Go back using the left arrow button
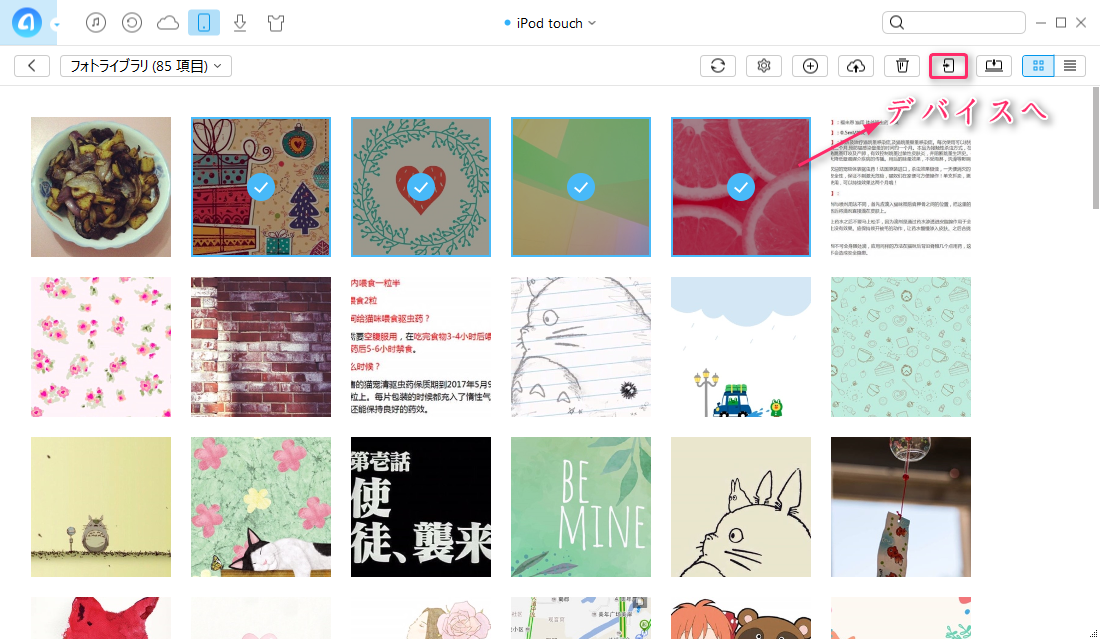 coord(32,65)
